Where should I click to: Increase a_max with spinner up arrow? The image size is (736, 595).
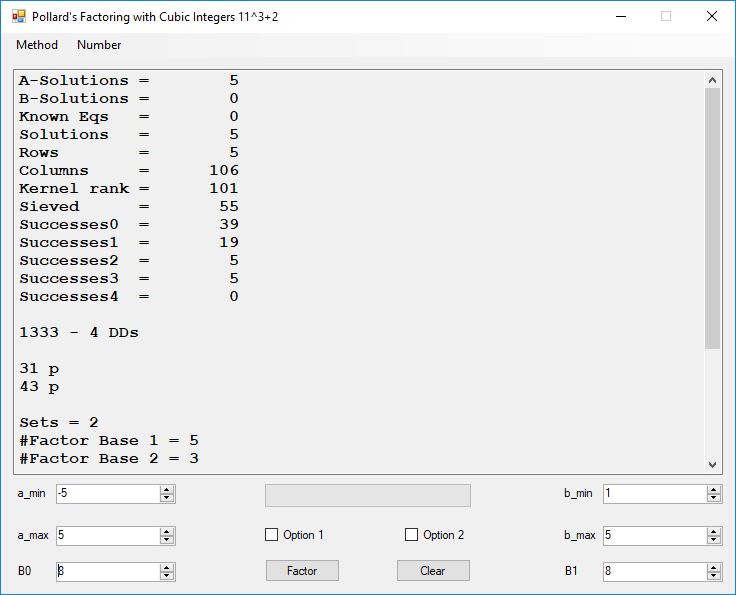[x=167, y=531]
